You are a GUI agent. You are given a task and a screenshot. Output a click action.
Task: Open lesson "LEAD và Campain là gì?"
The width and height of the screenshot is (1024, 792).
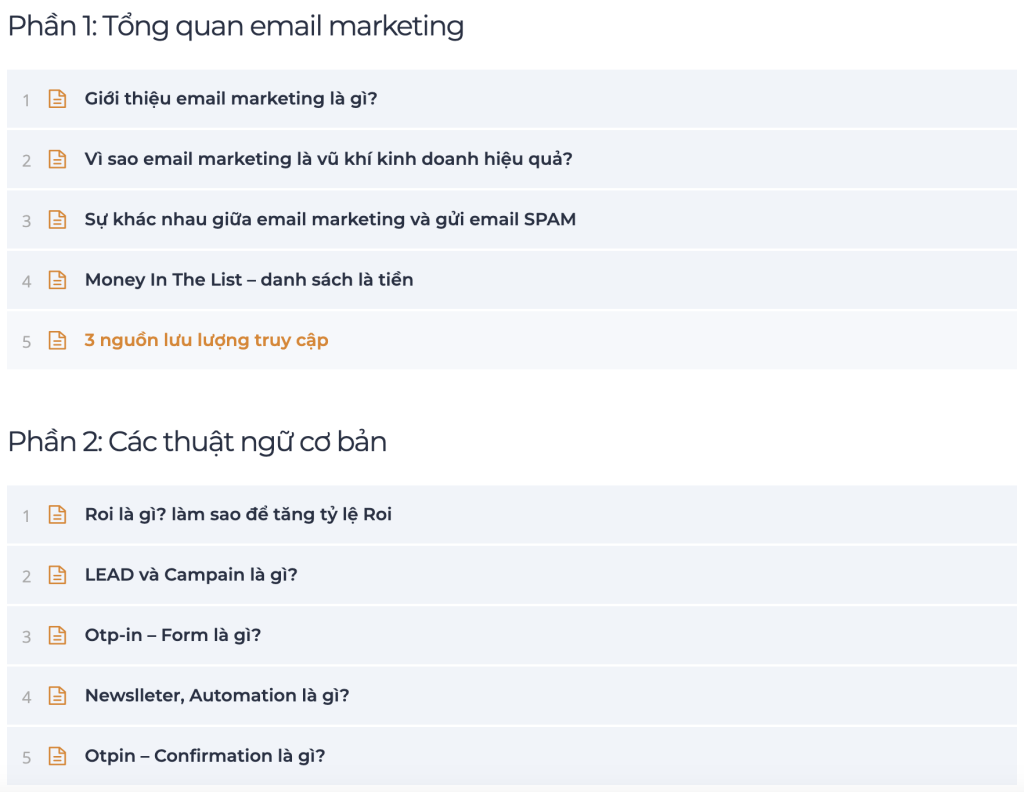click(191, 575)
